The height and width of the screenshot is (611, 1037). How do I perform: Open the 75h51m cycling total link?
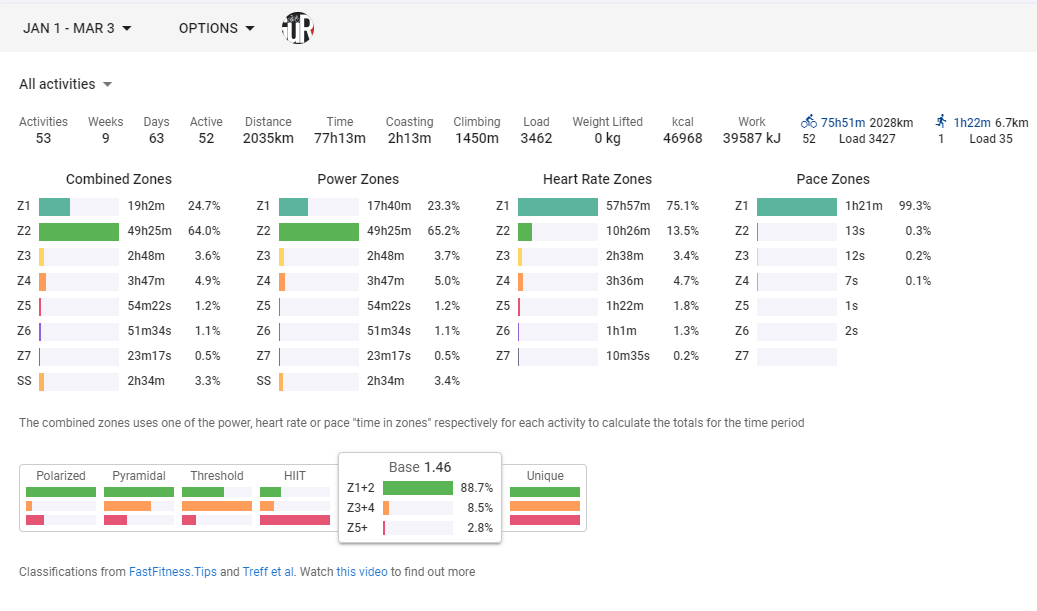tap(843, 122)
